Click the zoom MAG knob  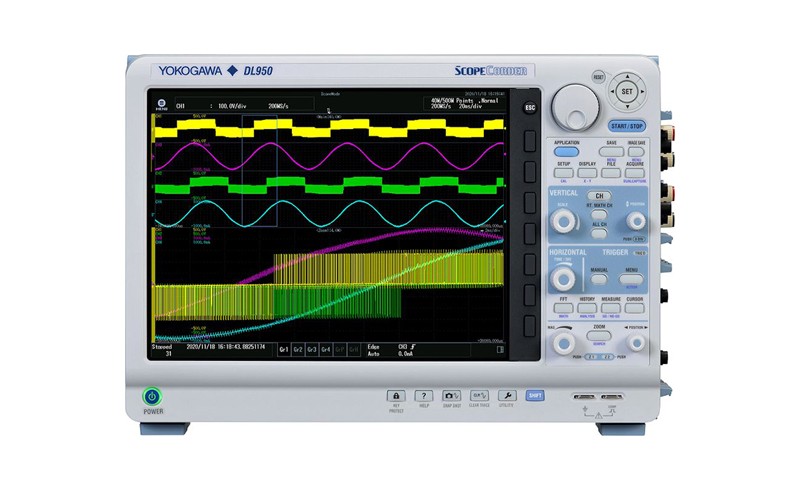564,343
